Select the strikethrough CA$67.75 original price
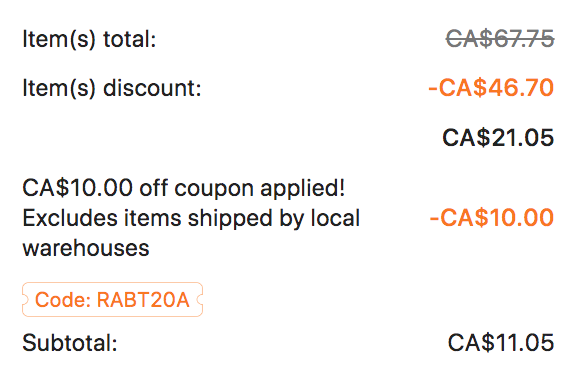The width and height of the screenshot is (586, 392). point(500,39)
